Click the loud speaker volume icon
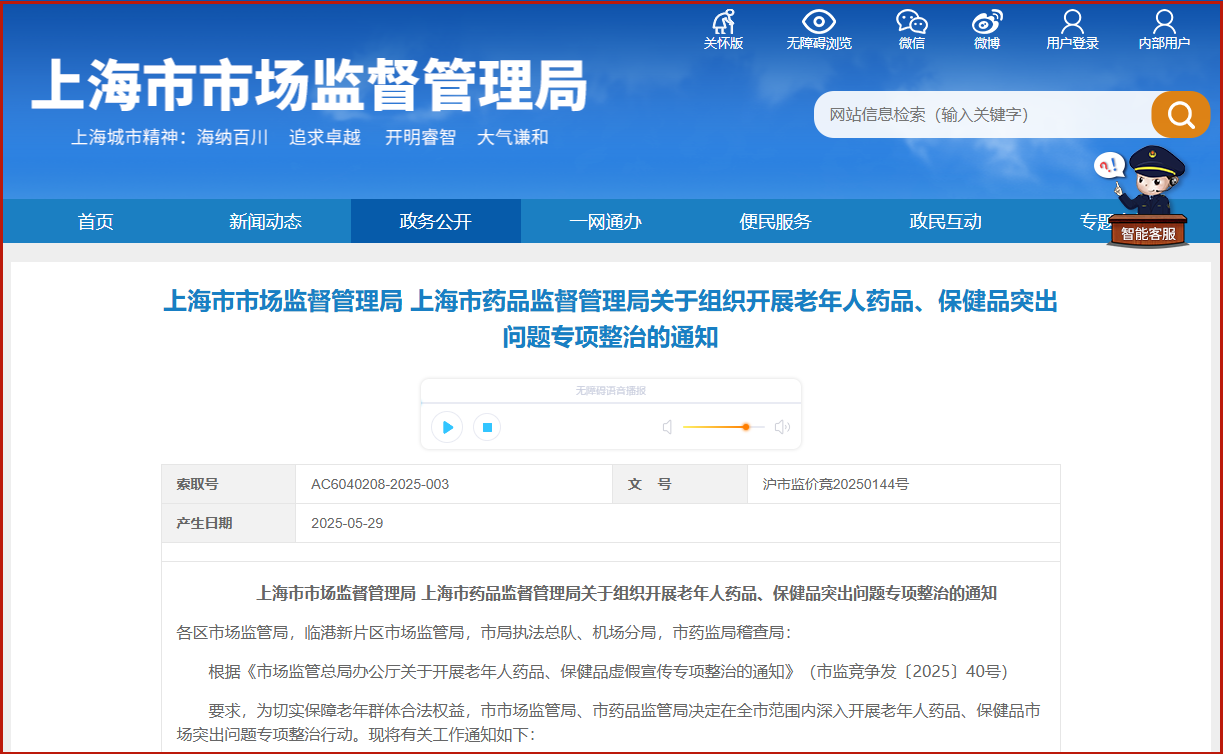The width and height of the screenshot is (1223, 754). (782, 427)
